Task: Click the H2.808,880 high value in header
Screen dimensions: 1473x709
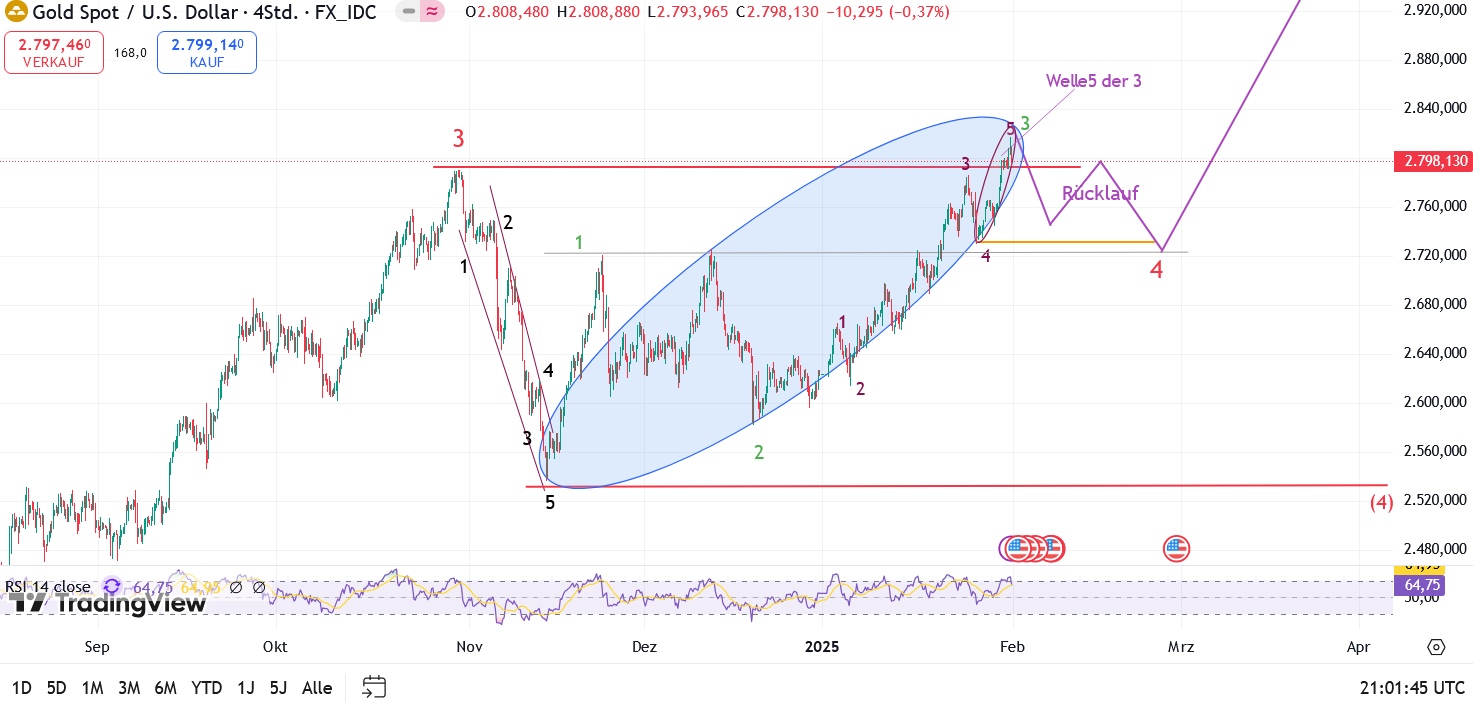Action: [x=598, y=12]
